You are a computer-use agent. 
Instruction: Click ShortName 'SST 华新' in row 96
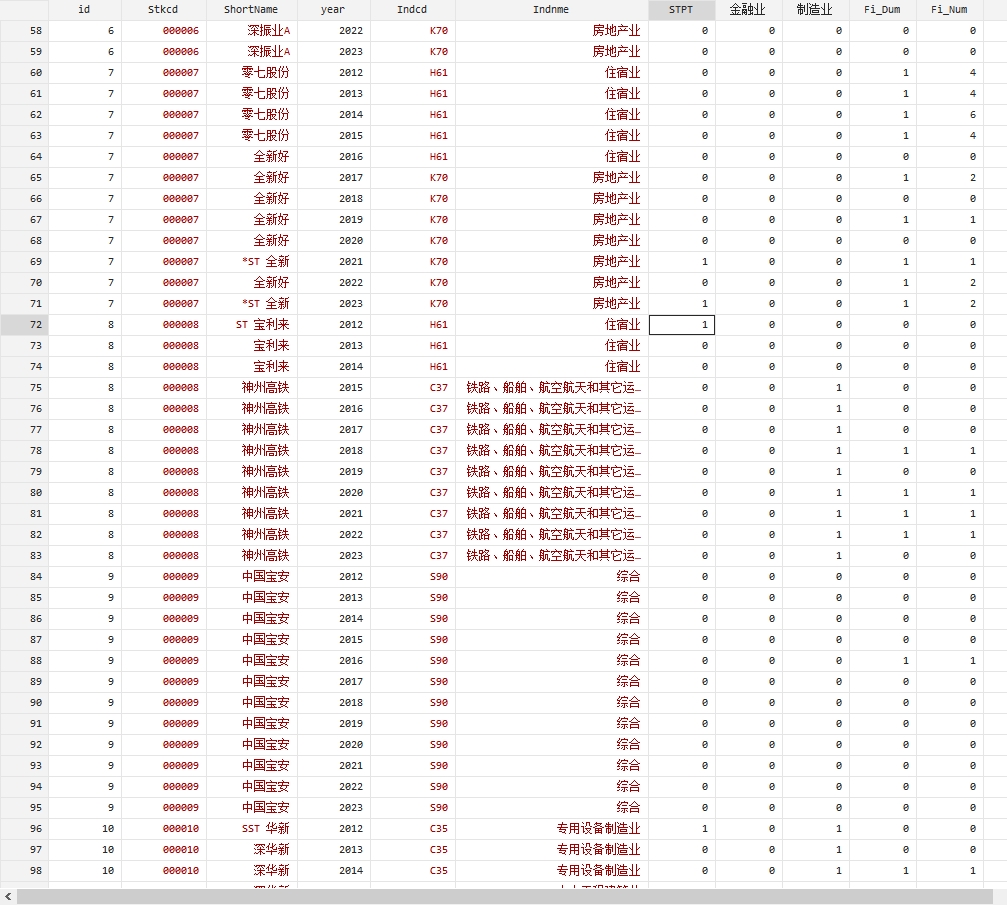(265, 829)
